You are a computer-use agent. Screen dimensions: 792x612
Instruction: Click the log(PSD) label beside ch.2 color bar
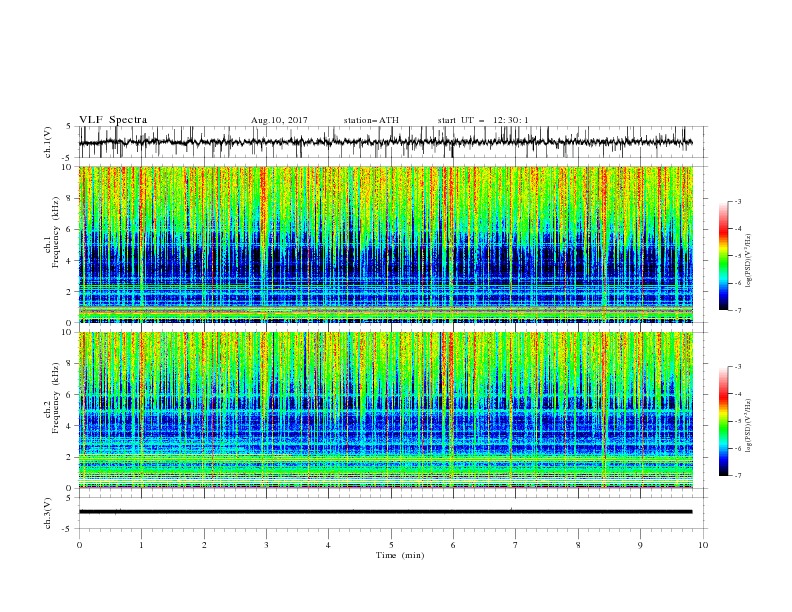pos(749,426)
